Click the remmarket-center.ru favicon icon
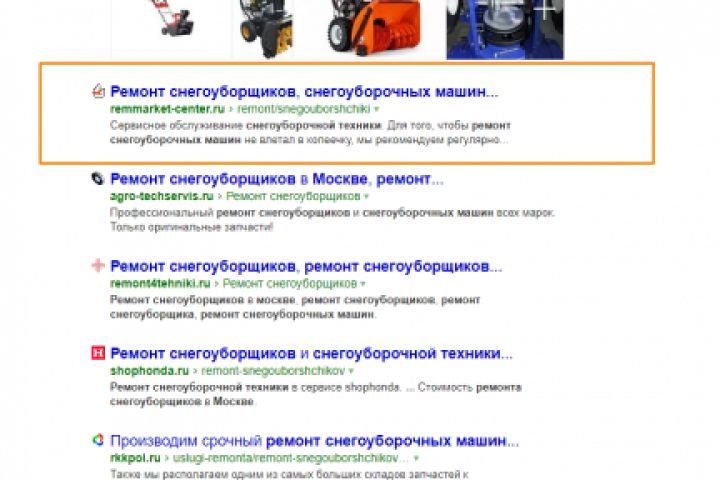This screenshot has height=480, width=720. [98, 91]
